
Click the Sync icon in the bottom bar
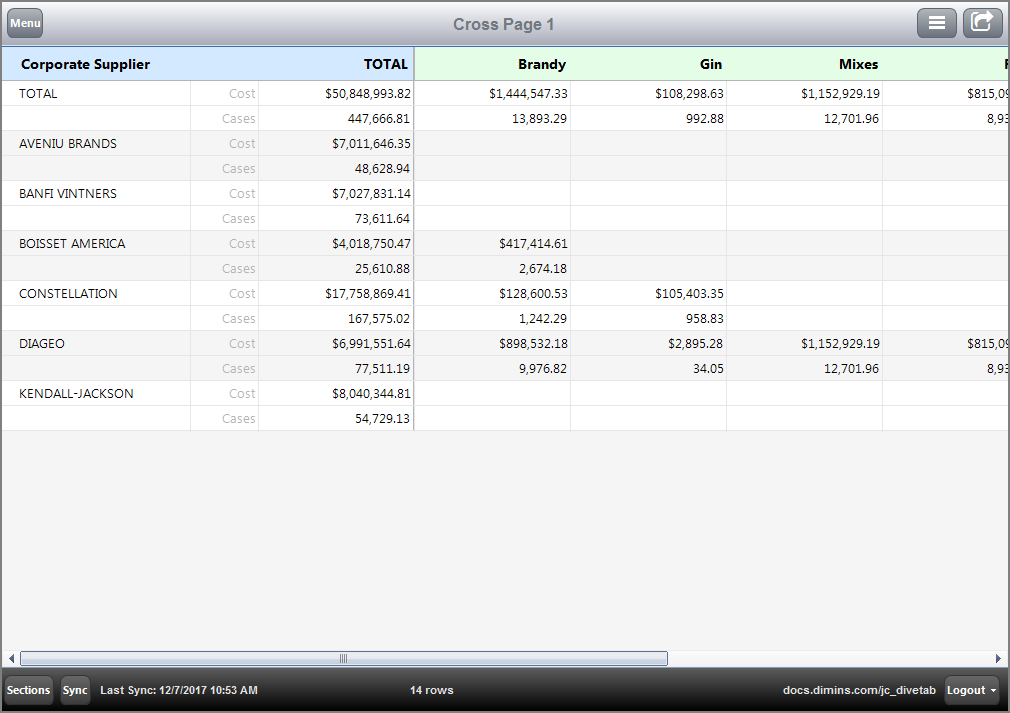pyautogui.click(x=75, y=690)
